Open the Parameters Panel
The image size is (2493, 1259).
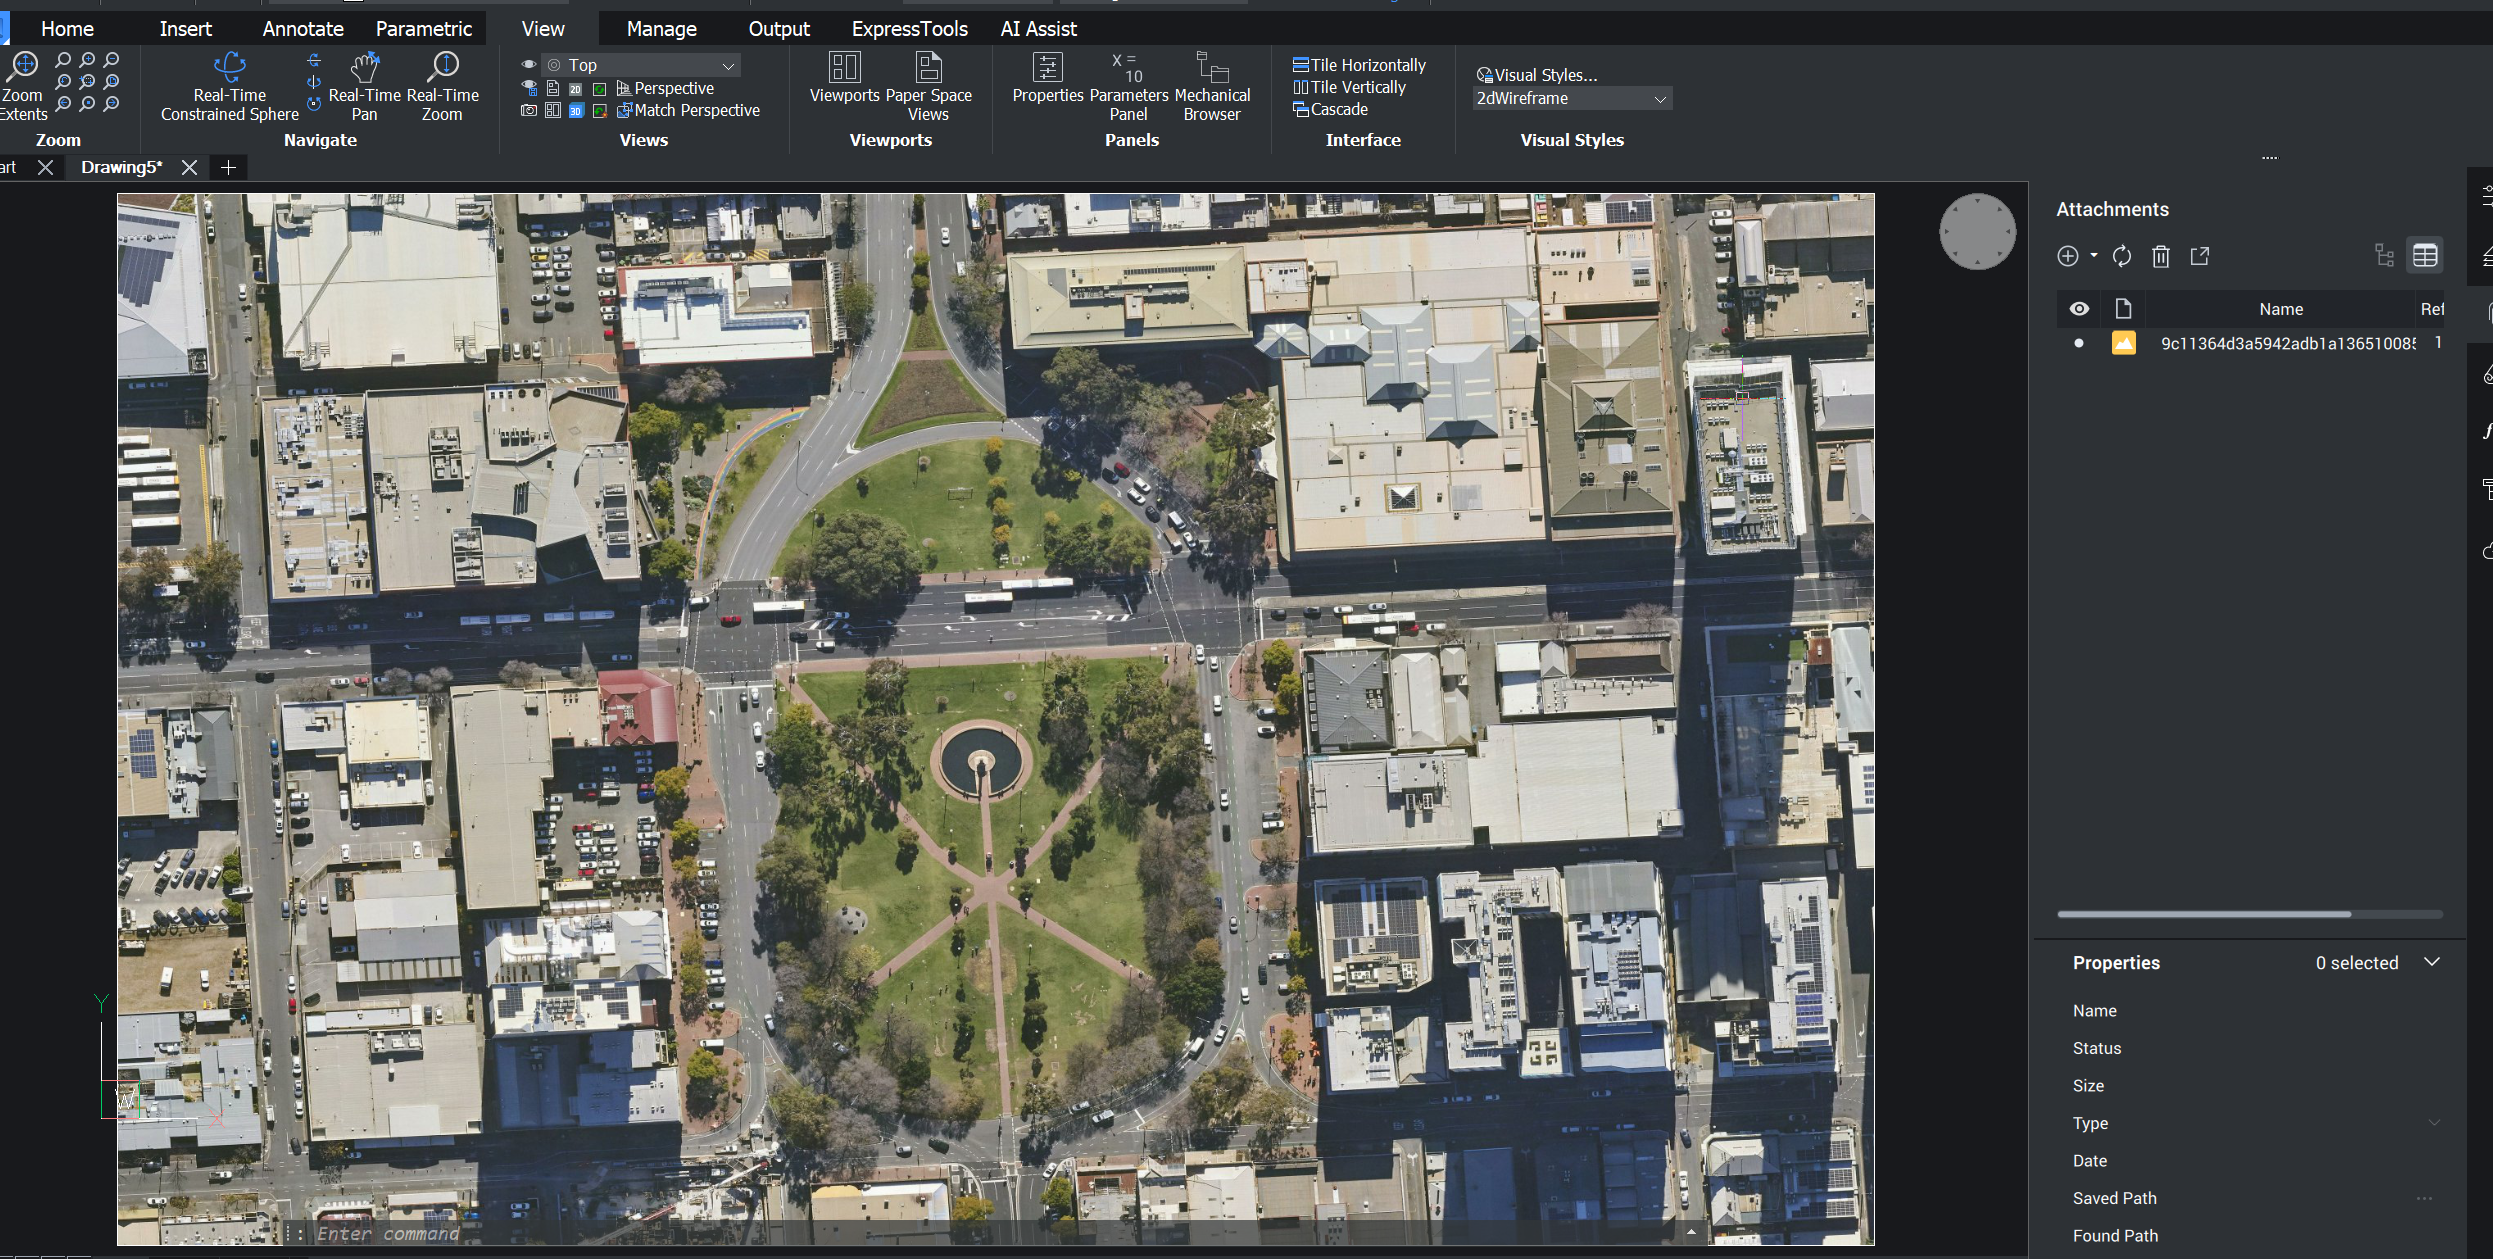(1129, 86)
